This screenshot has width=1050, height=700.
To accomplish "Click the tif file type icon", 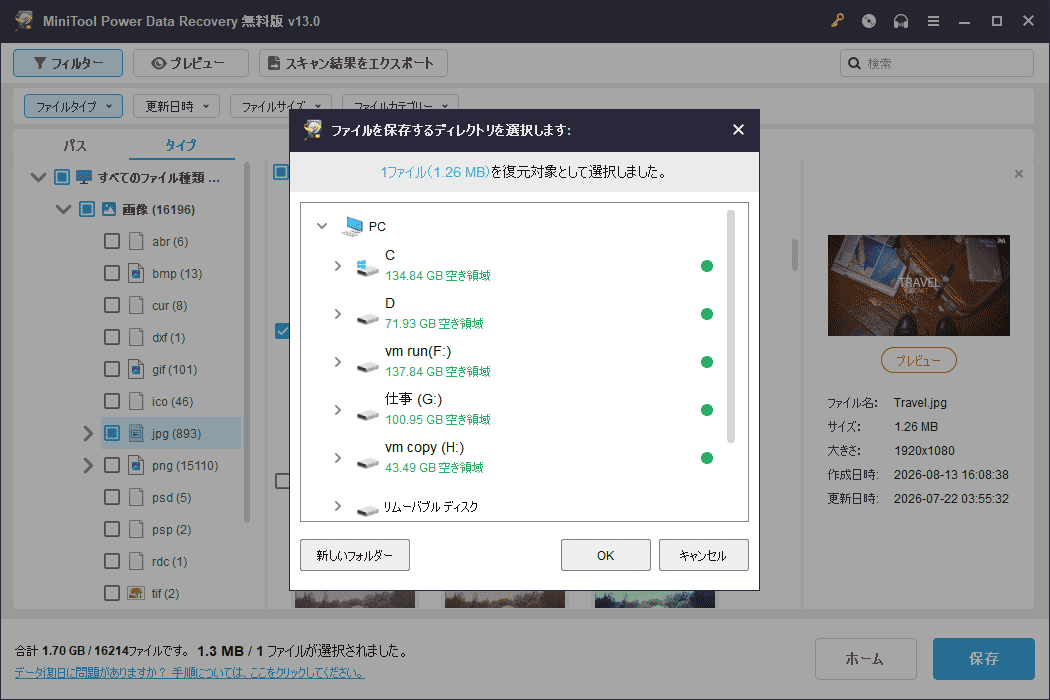I will (x=136, y=593).
